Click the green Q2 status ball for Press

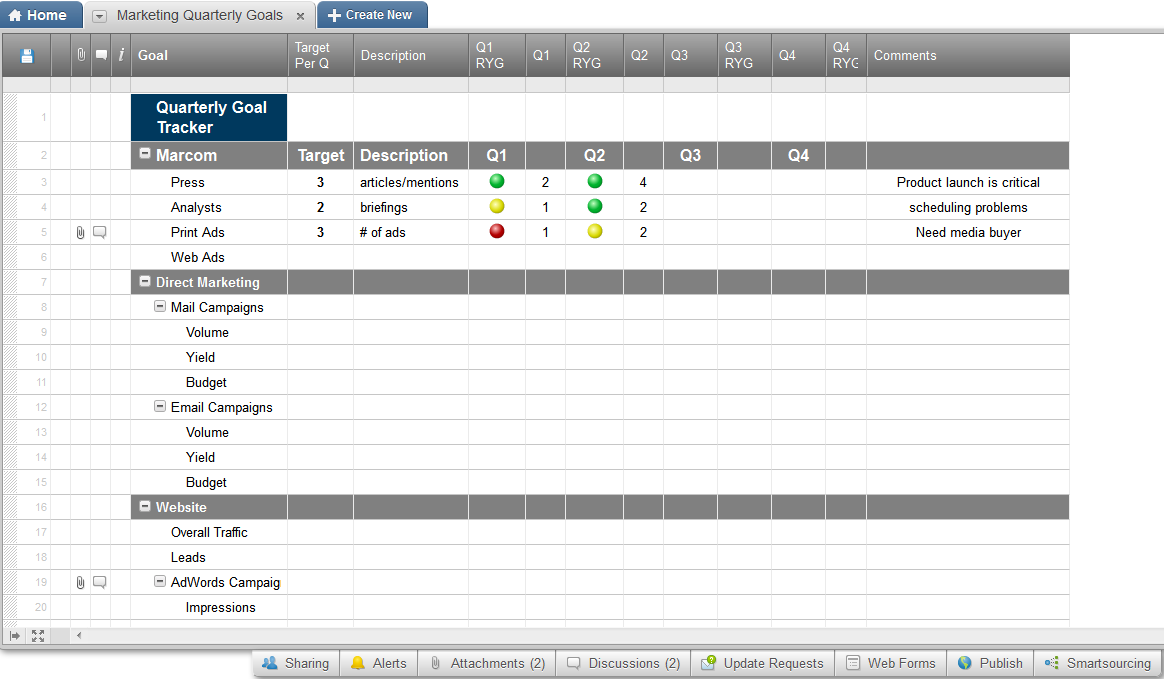coord(595,181)
